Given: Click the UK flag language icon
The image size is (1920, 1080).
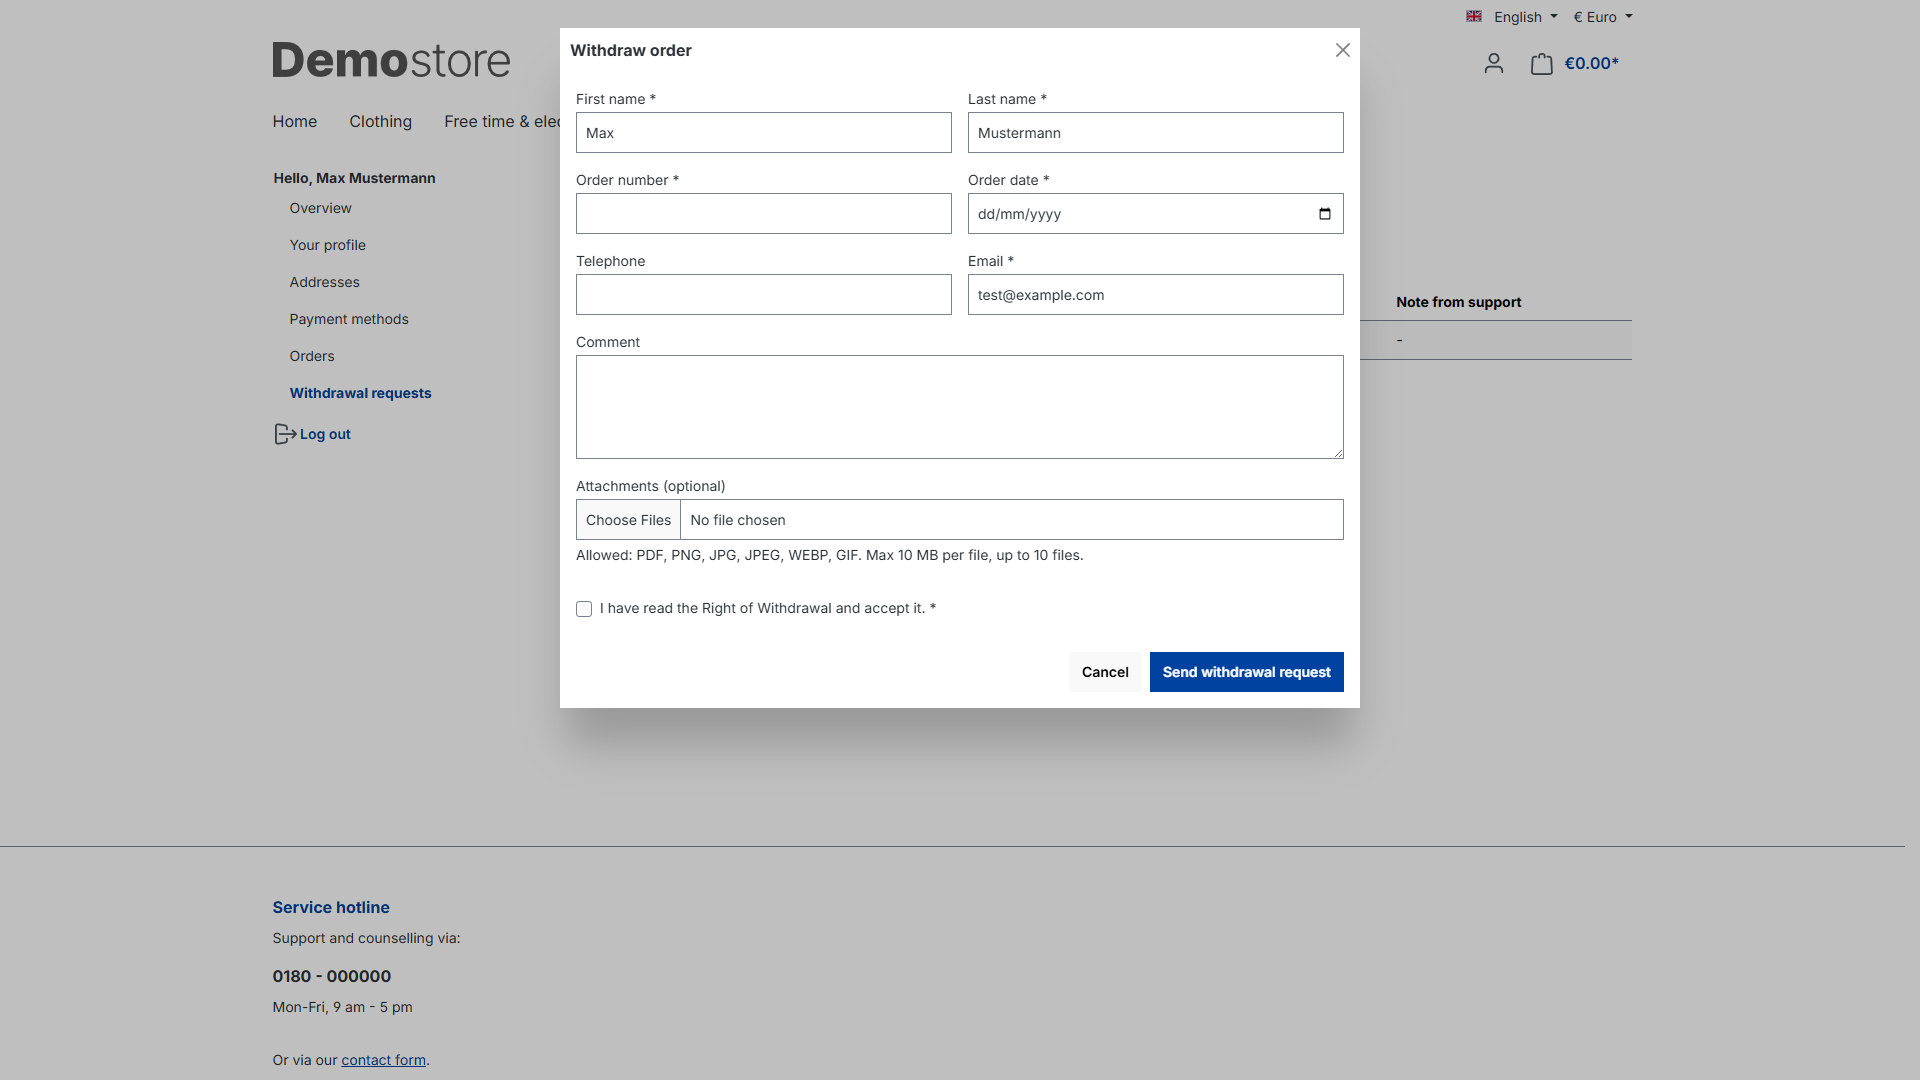Looking at the screenshot, I should coord(1473,17).
